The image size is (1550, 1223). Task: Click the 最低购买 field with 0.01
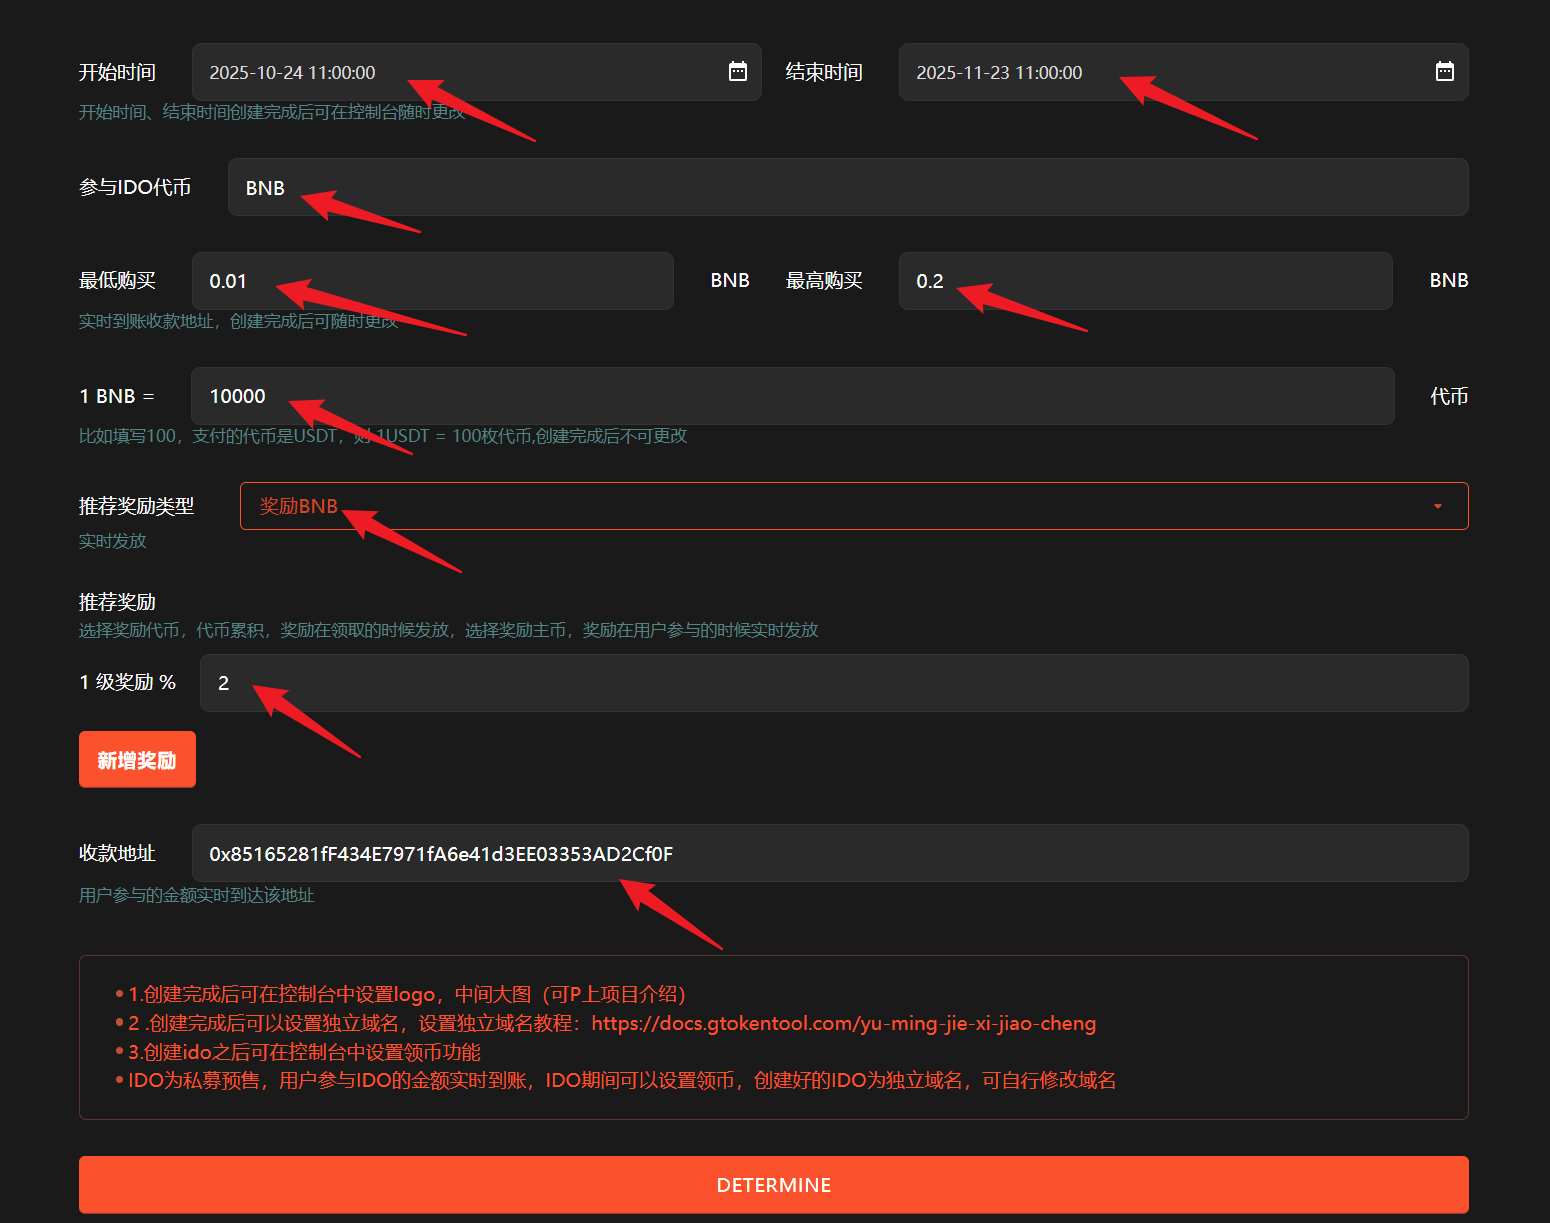pyautogui.click(x=432, y=281)
